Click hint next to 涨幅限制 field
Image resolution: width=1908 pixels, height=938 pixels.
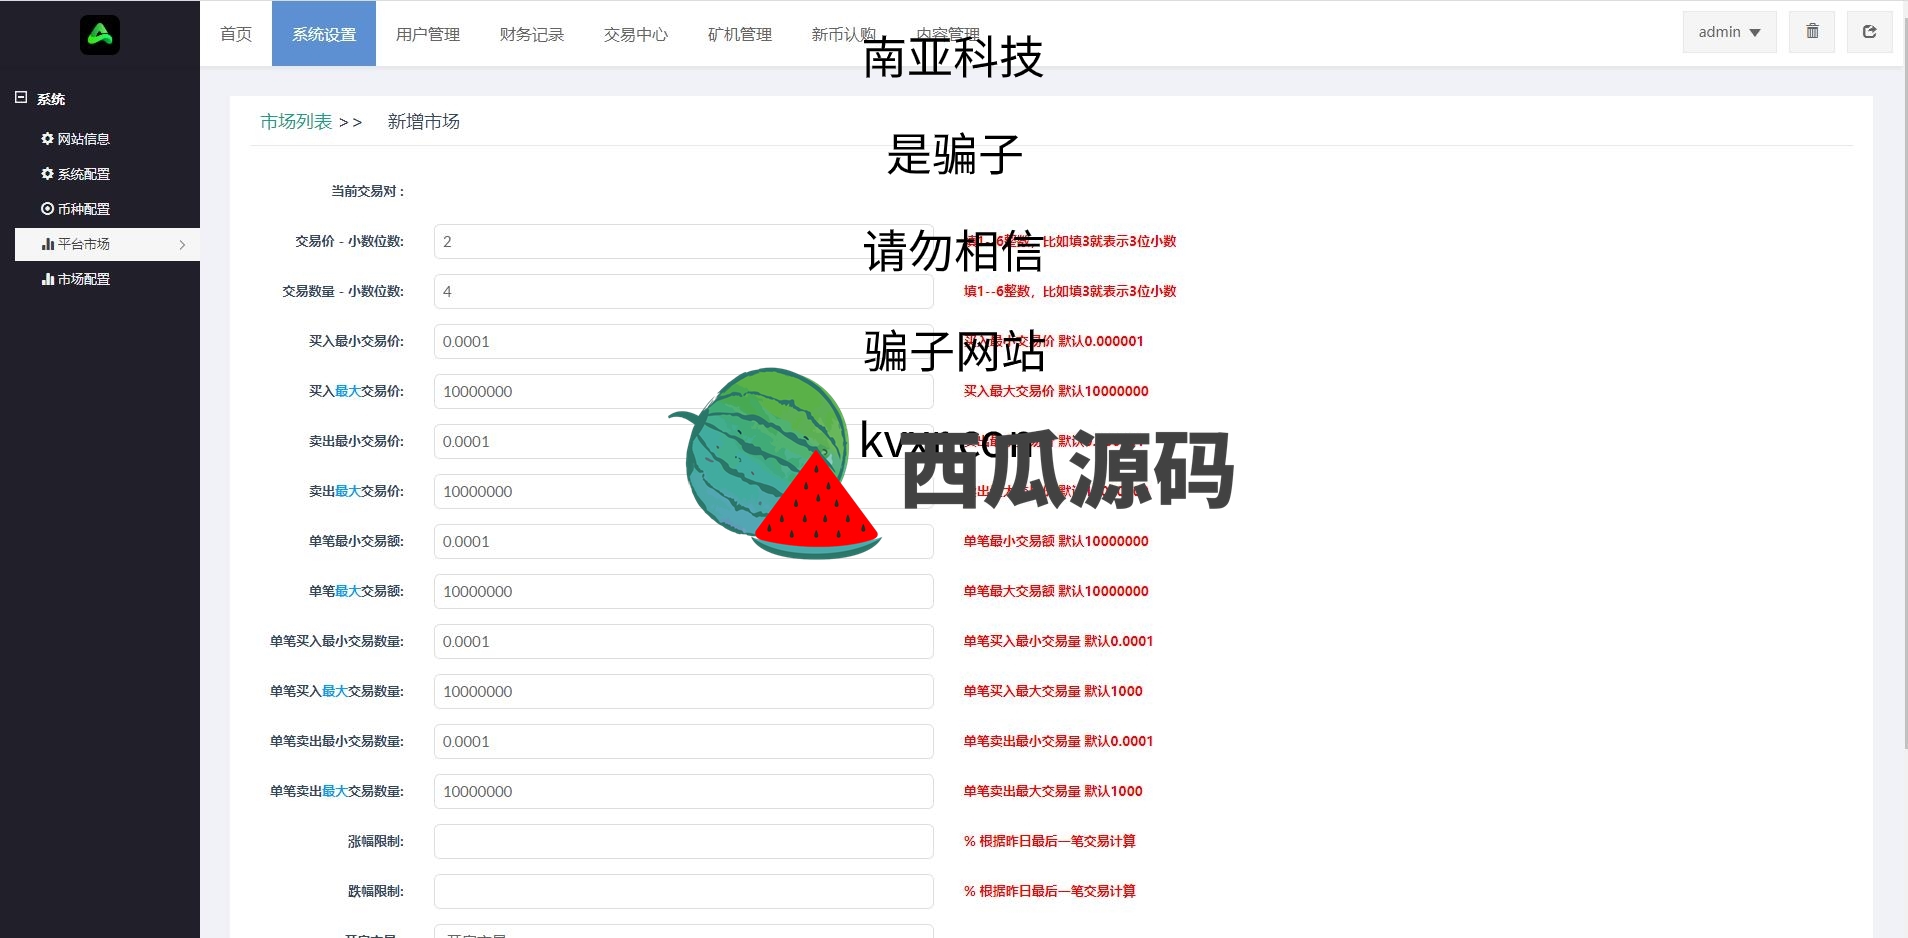pos(1050,841)
